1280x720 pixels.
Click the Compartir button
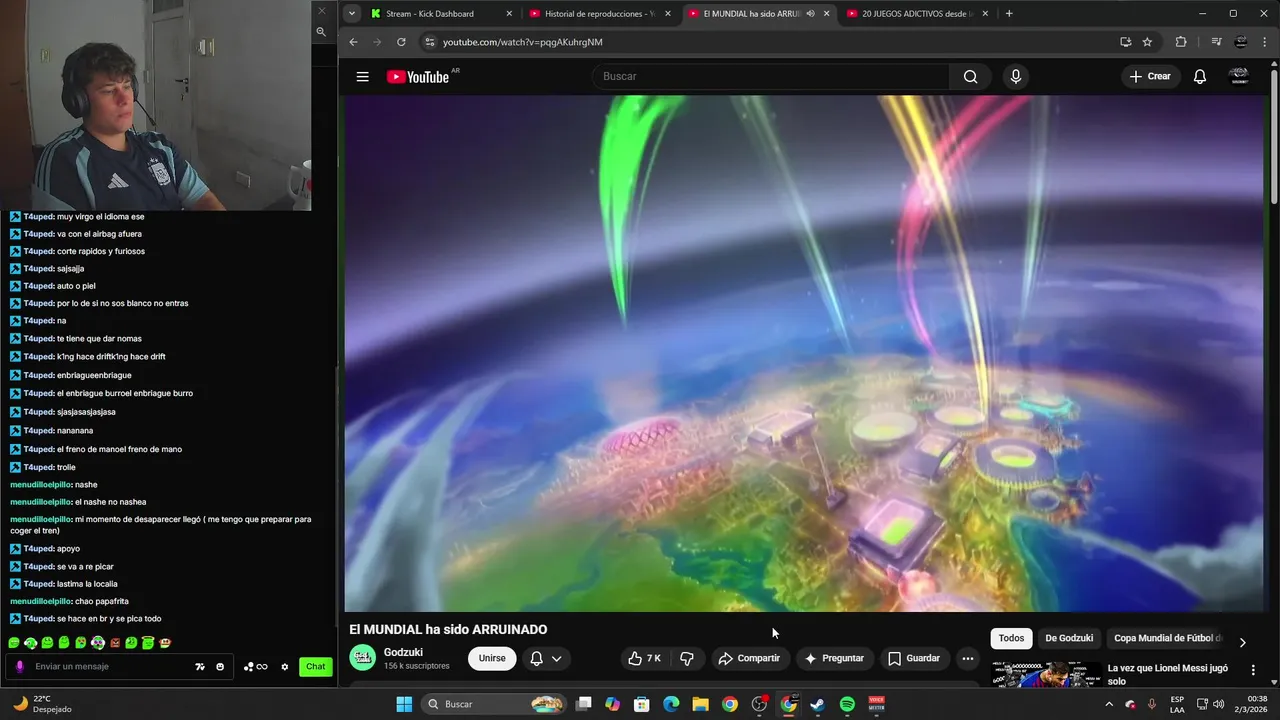click(749, 658)
